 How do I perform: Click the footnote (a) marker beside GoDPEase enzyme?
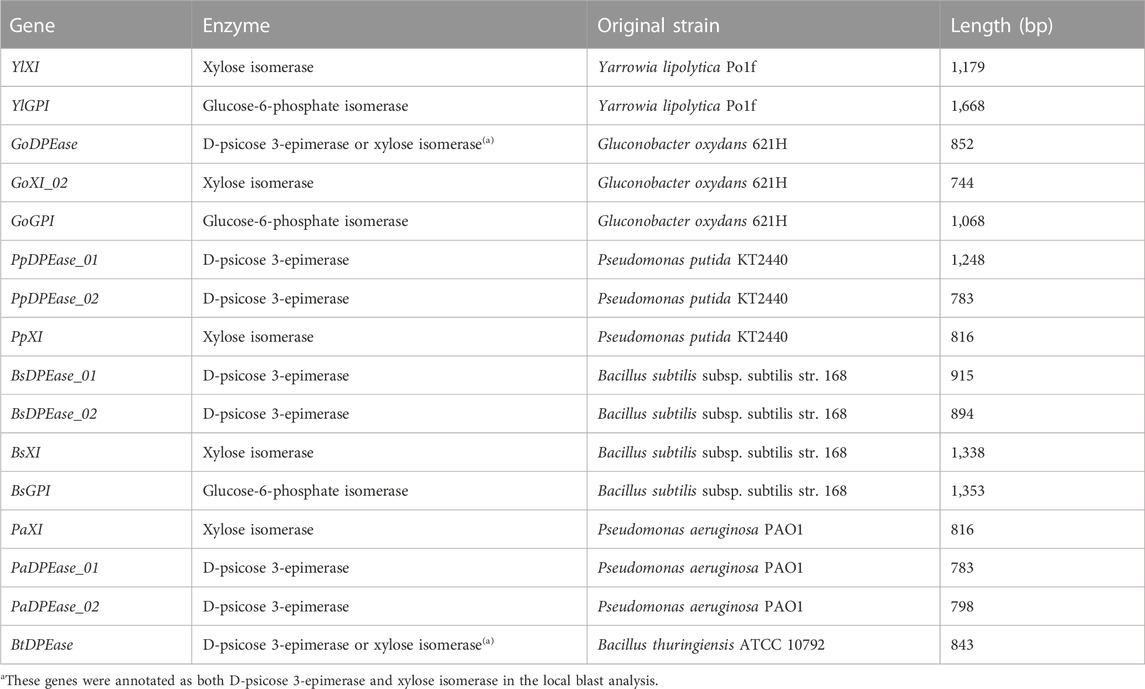(488, 141)
